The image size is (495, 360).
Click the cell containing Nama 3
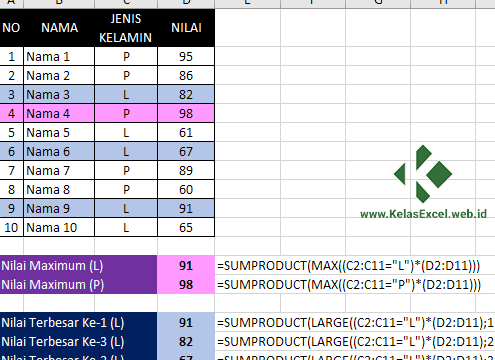[x=59, y=94]
